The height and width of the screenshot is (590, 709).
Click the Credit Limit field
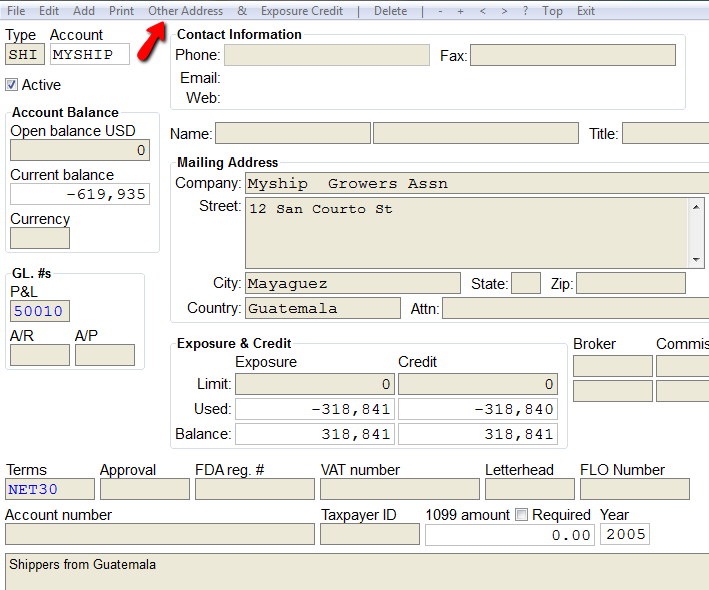tap(478, 384)
